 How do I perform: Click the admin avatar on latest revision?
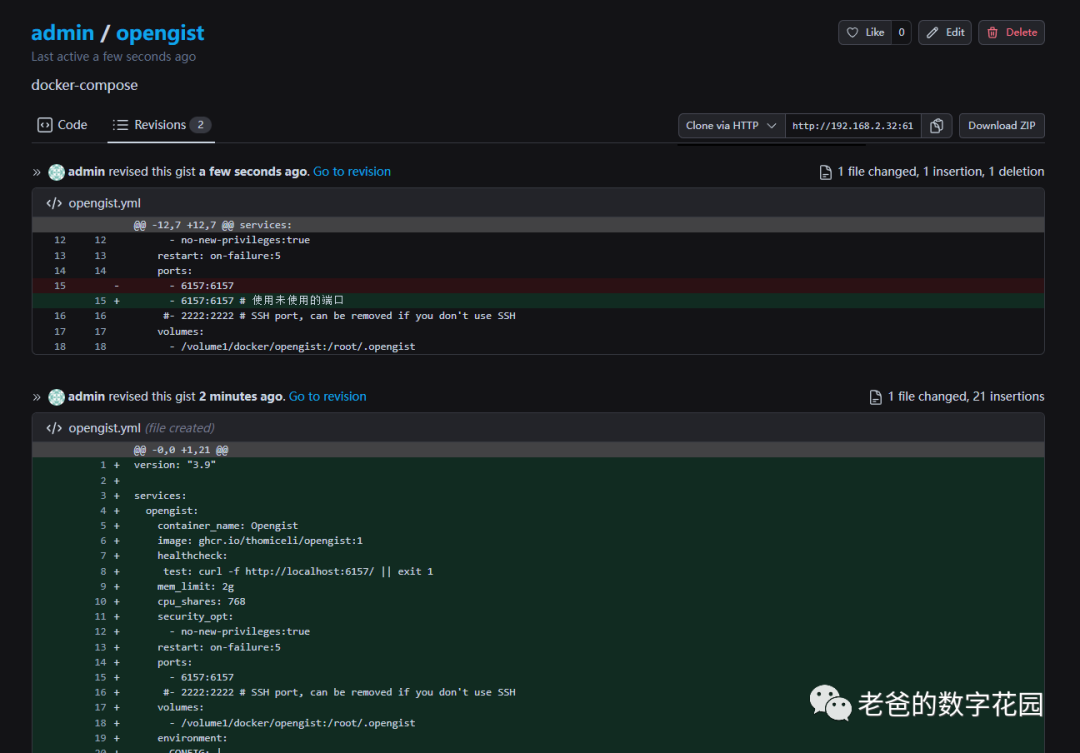click(56, 172)
